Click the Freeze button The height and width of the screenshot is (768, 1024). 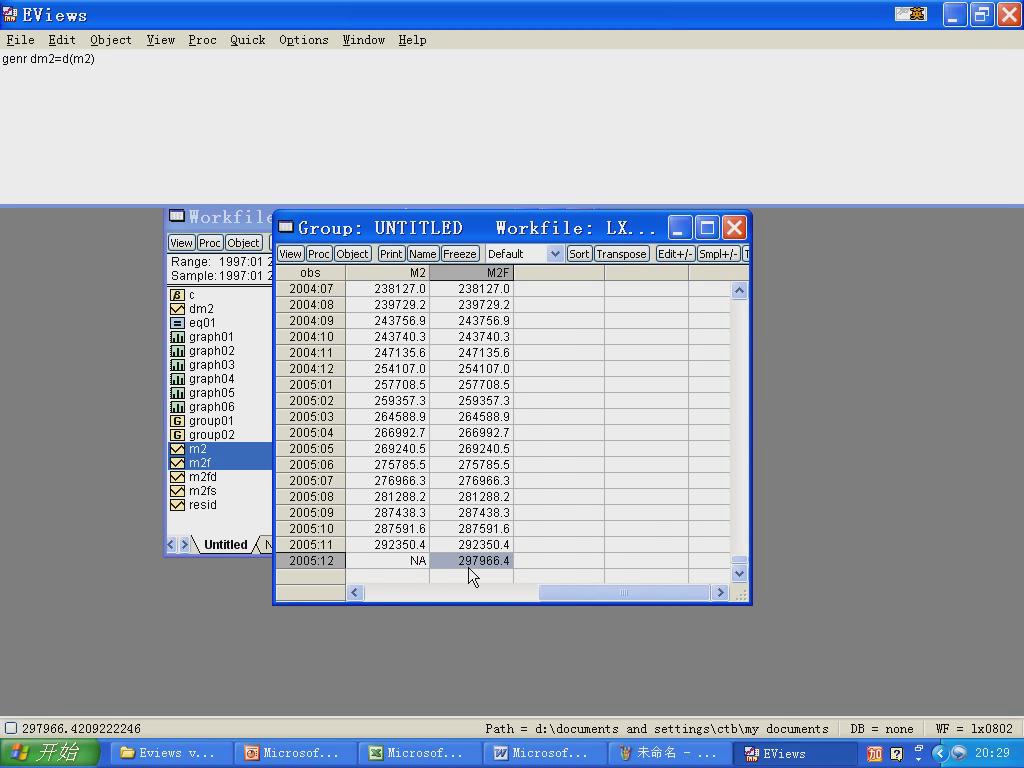pyautogui.click(x=460, y=254)
